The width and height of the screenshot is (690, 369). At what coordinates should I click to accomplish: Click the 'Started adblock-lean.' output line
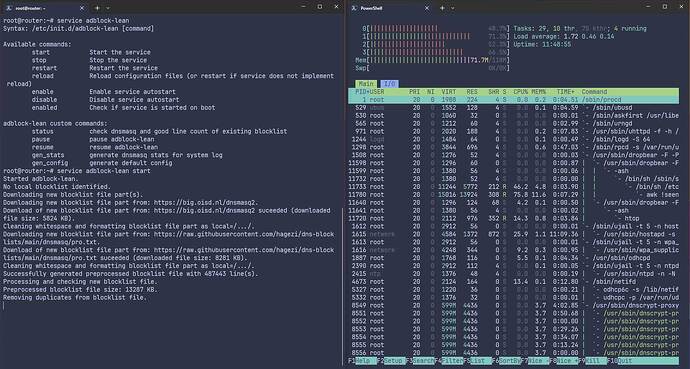point(40,179)
